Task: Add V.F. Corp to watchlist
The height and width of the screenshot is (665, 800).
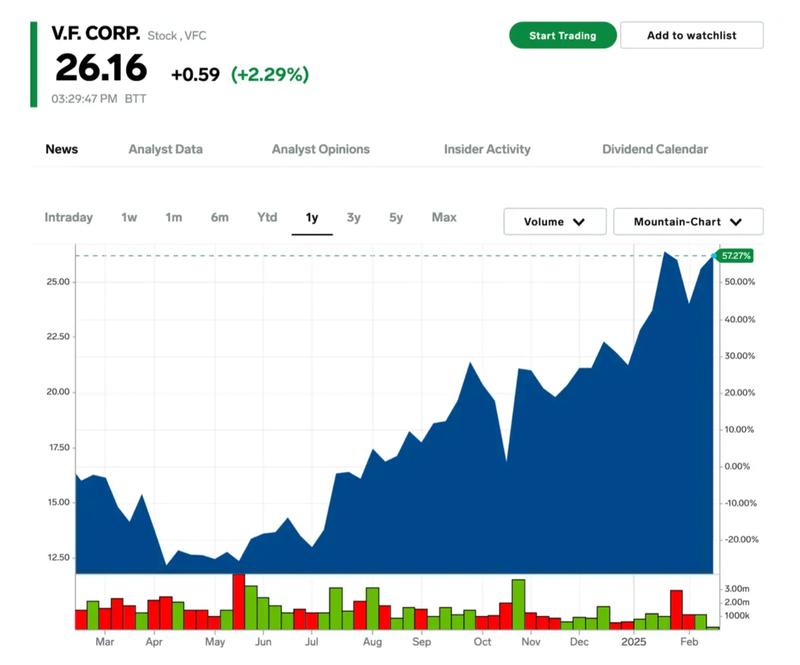Action: 691,35
